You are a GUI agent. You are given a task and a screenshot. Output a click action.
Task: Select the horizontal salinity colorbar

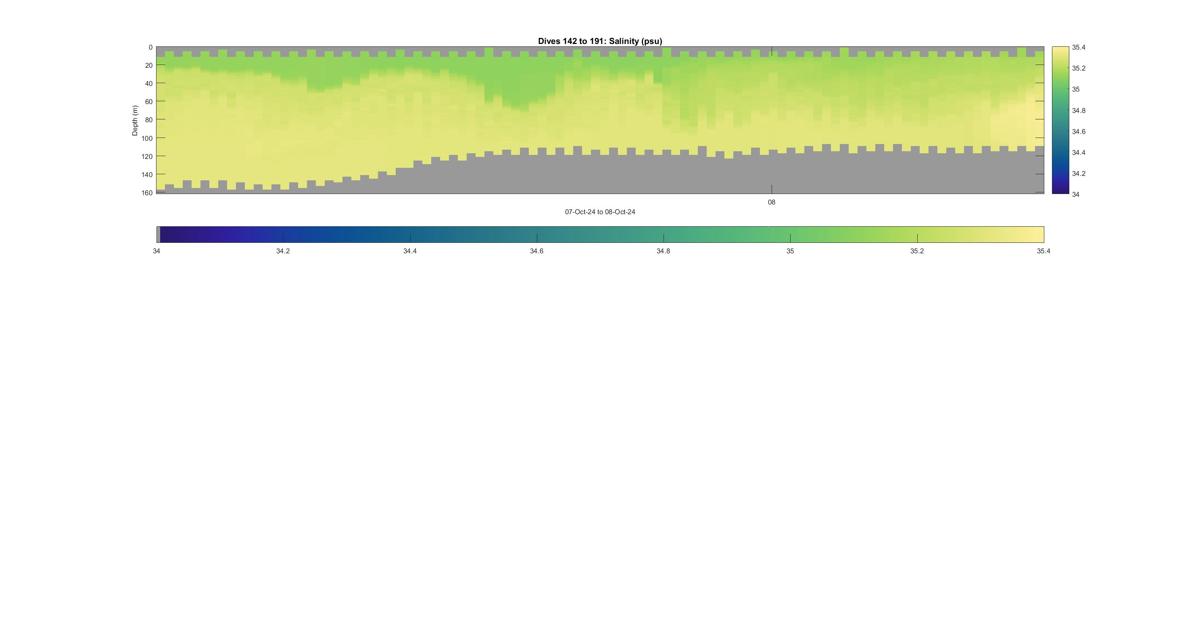[600, 234]
